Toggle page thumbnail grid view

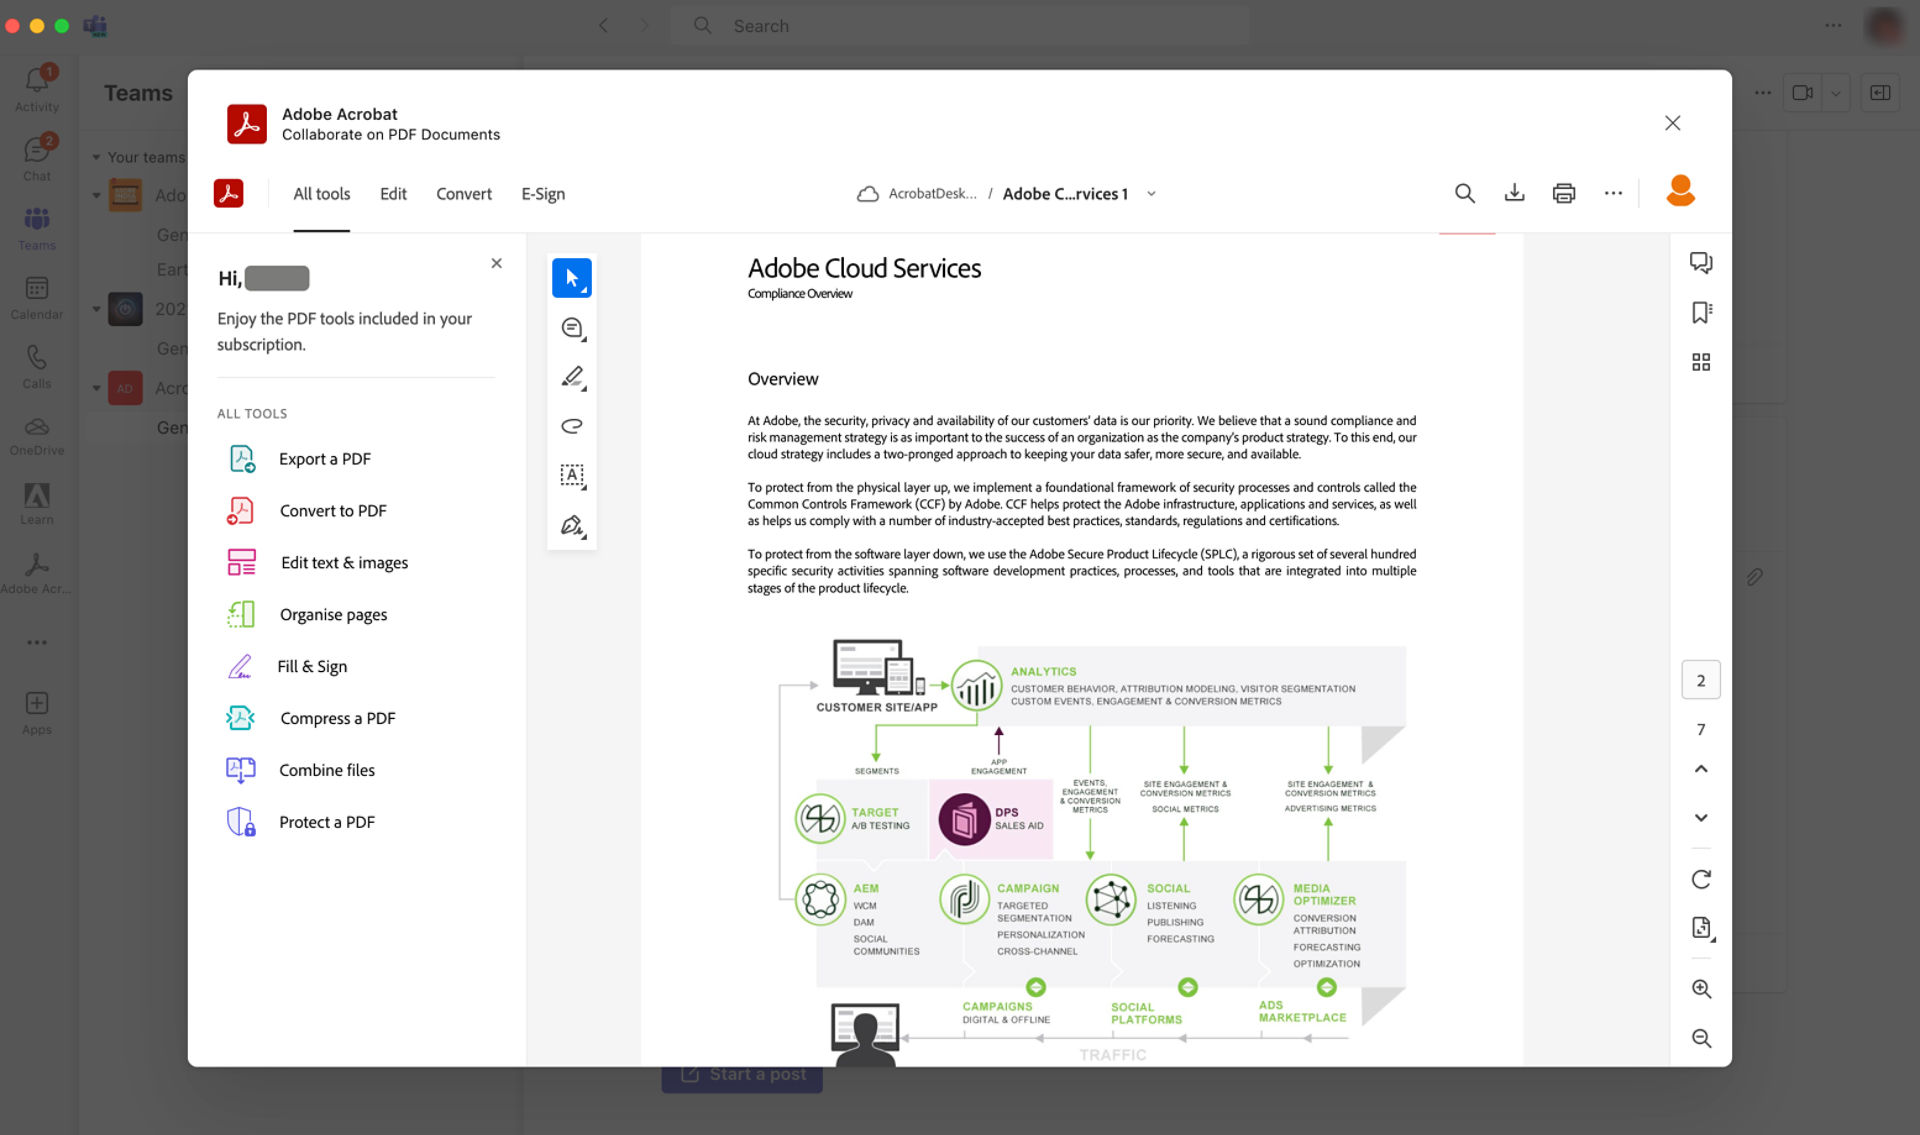point(1700,361)
